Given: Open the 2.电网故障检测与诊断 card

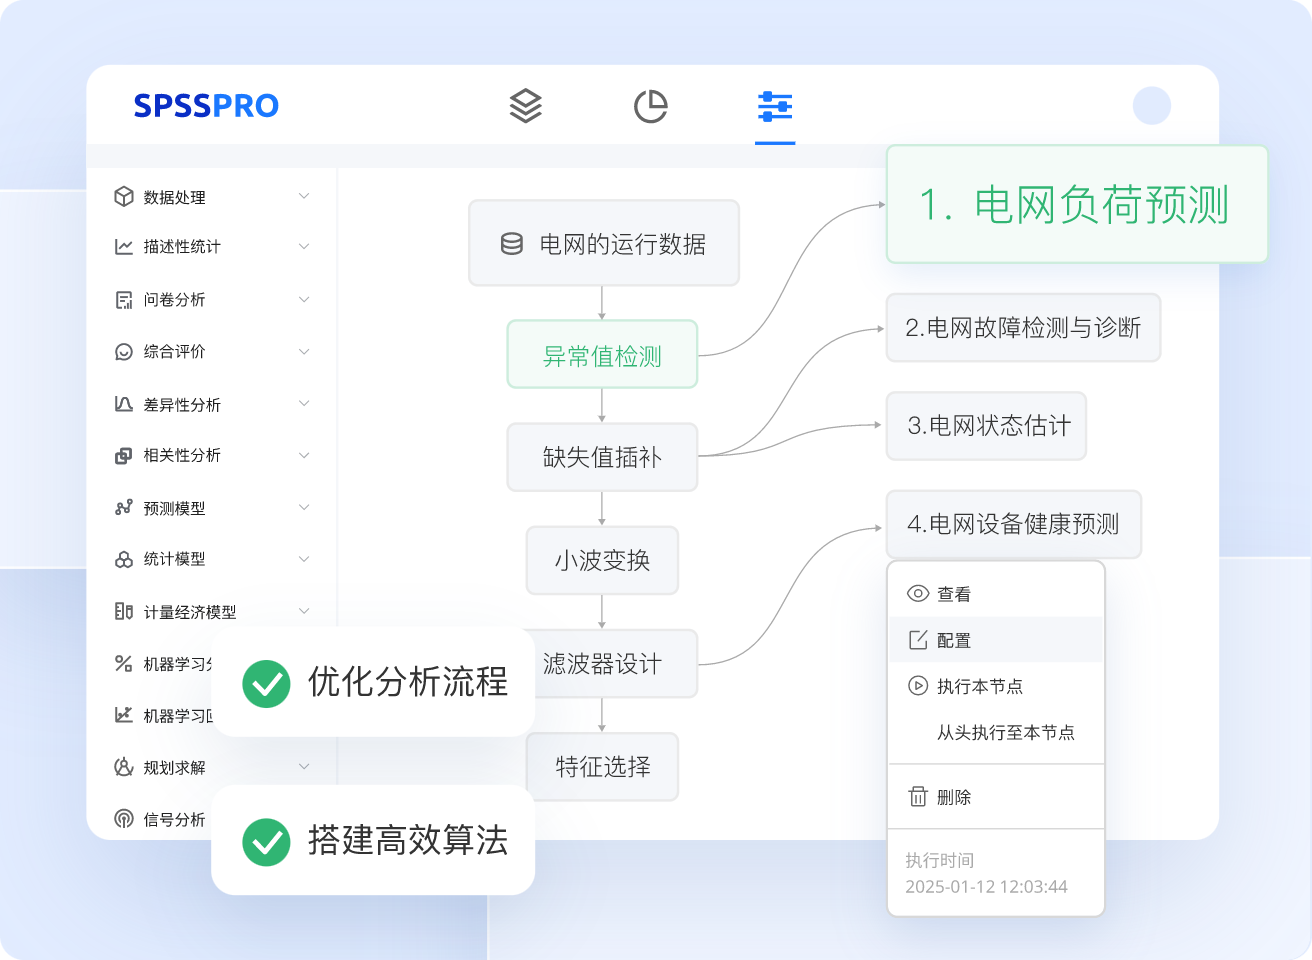Looking at the screenshot, I should (x=1023, y=327).
